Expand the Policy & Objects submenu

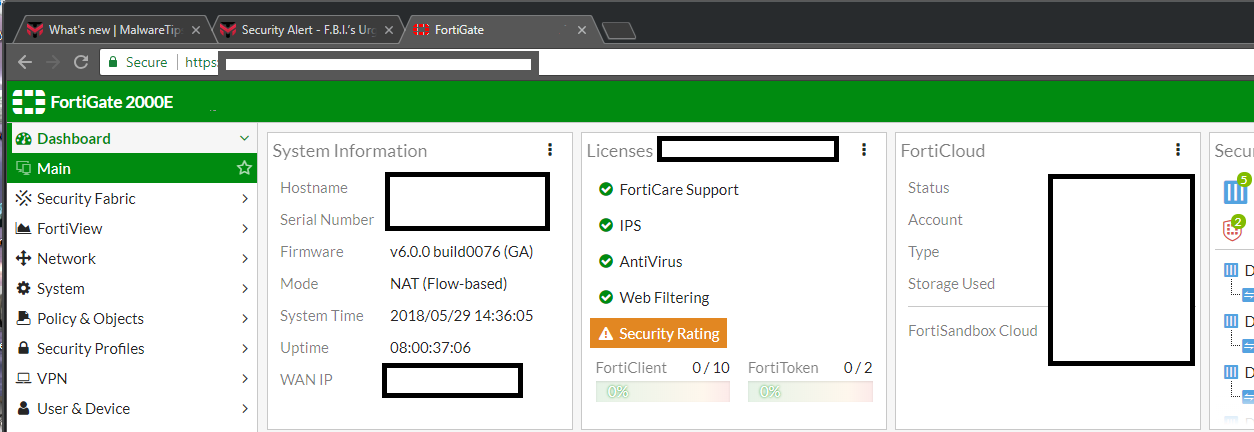pyautogui.click(x=245, y=319)
